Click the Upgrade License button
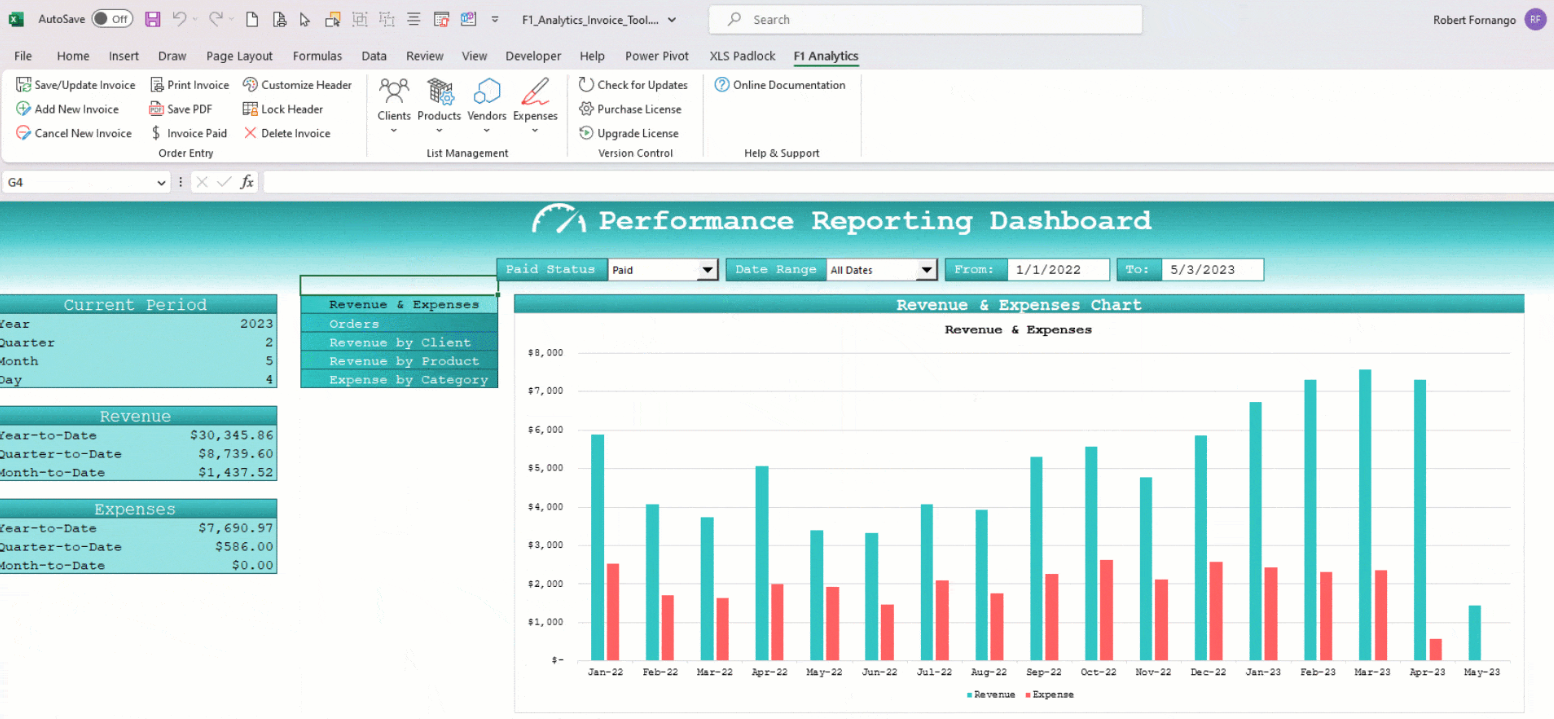The width and height of the screenshot is (1554, 719). click(x=629, y=133)
